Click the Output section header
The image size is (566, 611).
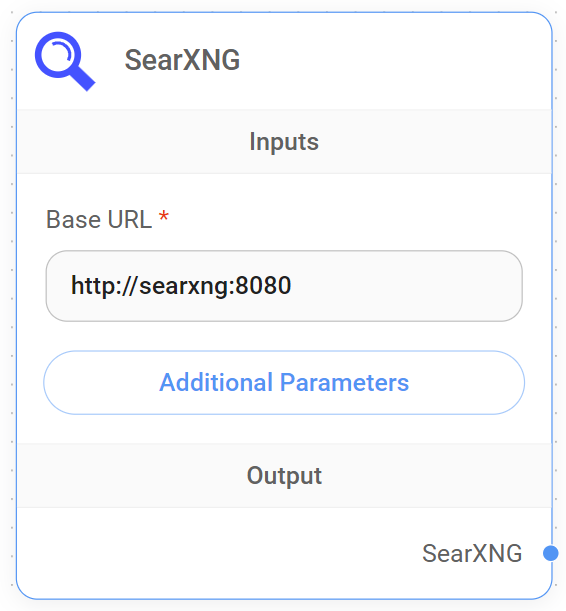pos(284,475)
